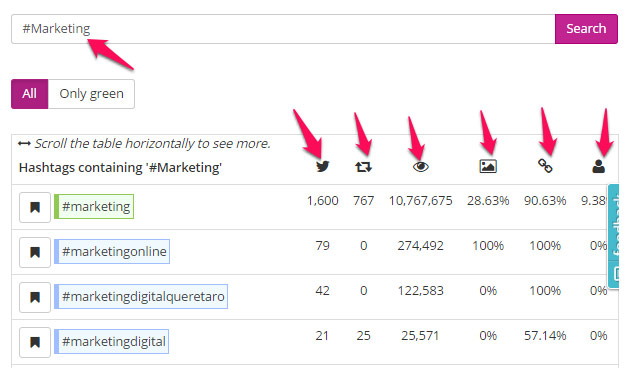Click the retweet column icon

pyautogui.click(x=363, y=167)
